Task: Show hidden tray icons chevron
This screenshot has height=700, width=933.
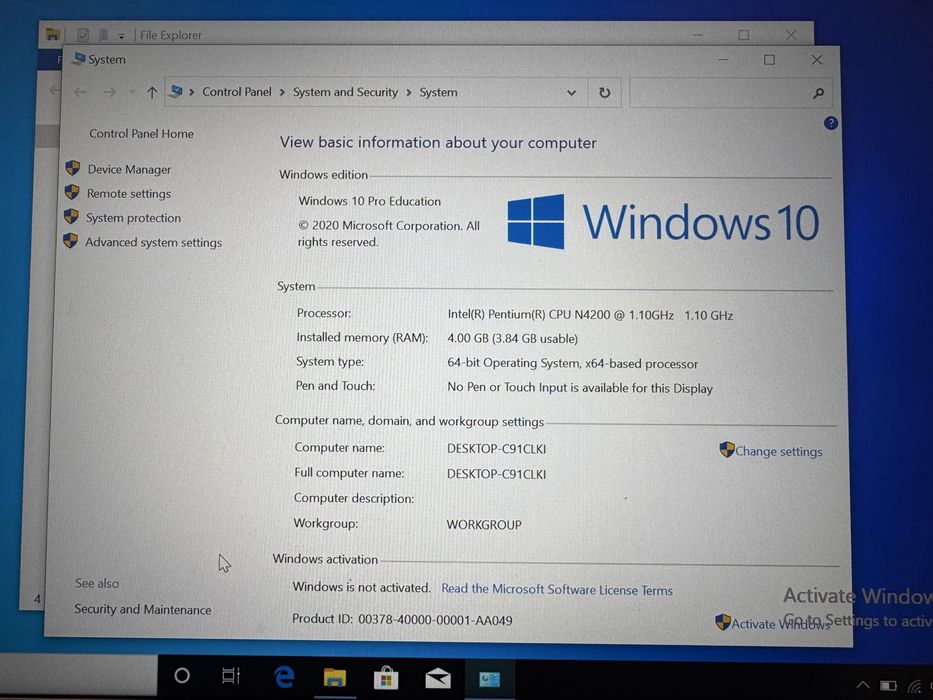Action: 863,685
